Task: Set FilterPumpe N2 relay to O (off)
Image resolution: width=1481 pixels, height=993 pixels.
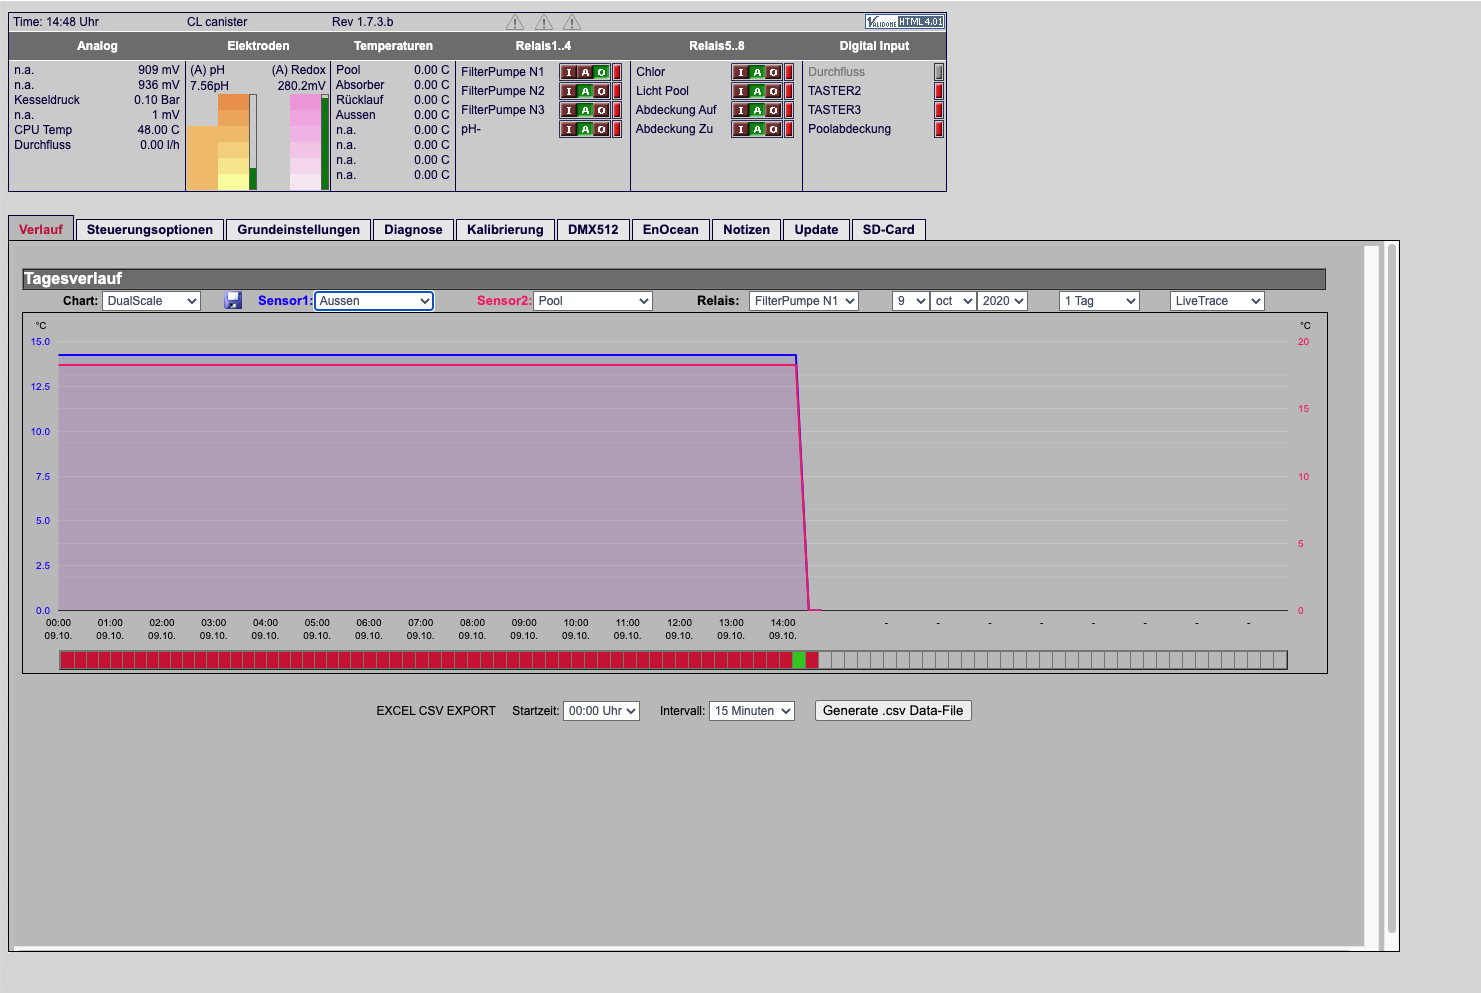Action: (x=601, y=91)
